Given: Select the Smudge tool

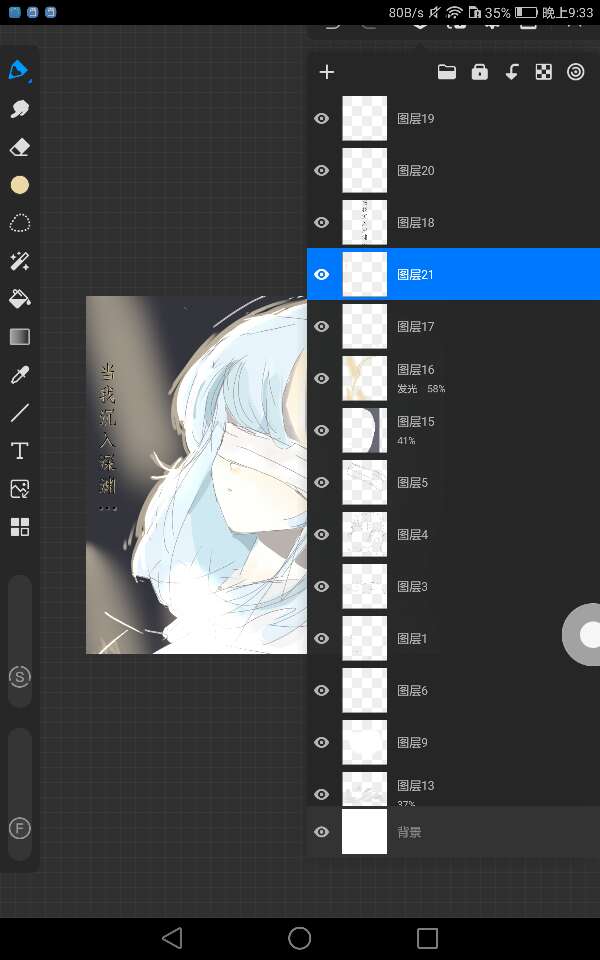Looking at the screenshot, I should [x=19, y=109].
